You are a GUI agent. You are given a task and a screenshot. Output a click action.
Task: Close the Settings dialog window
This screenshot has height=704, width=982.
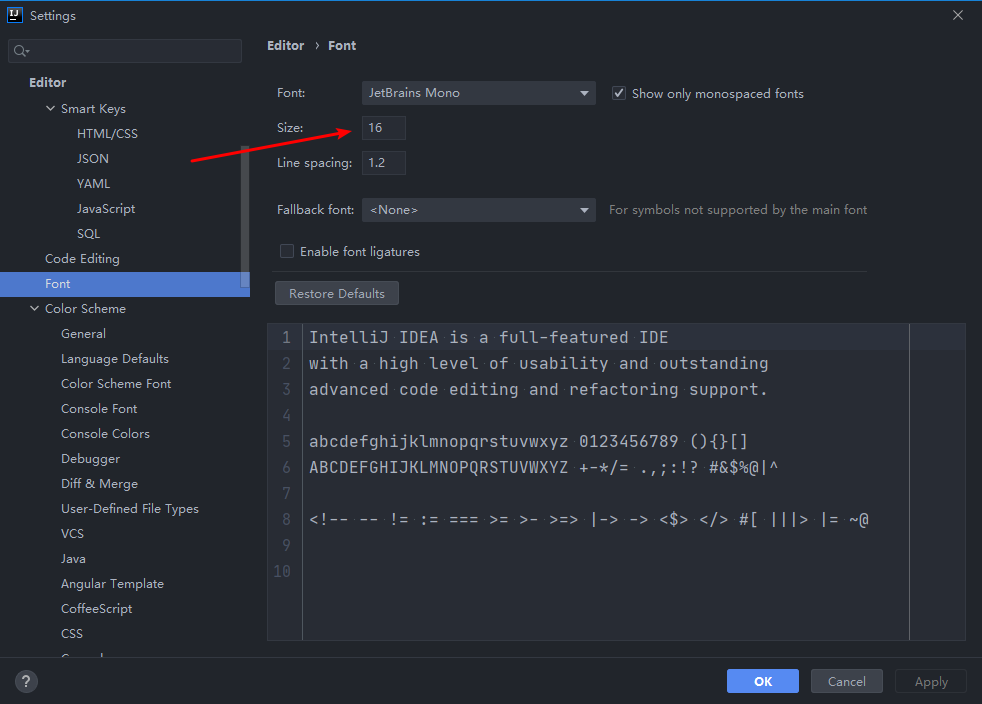click(957, 15)
